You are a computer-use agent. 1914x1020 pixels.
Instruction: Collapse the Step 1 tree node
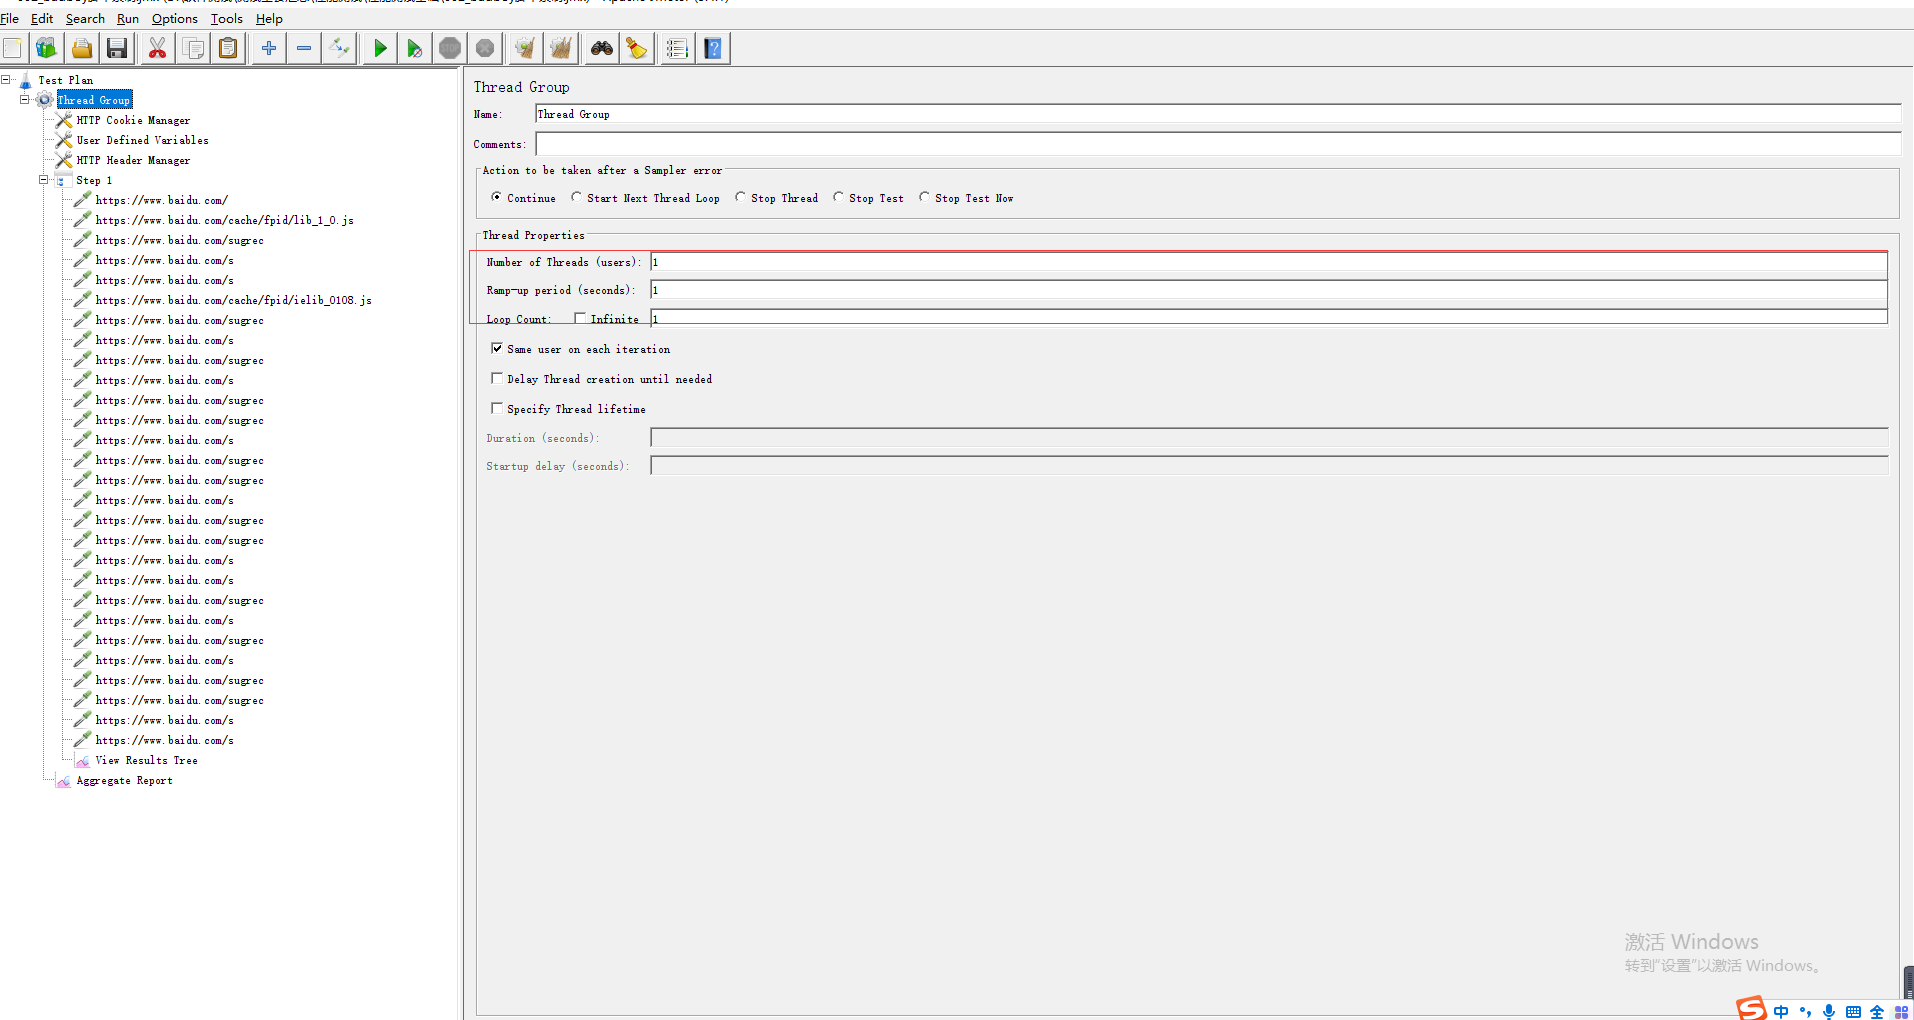click(x=44, y=179)
